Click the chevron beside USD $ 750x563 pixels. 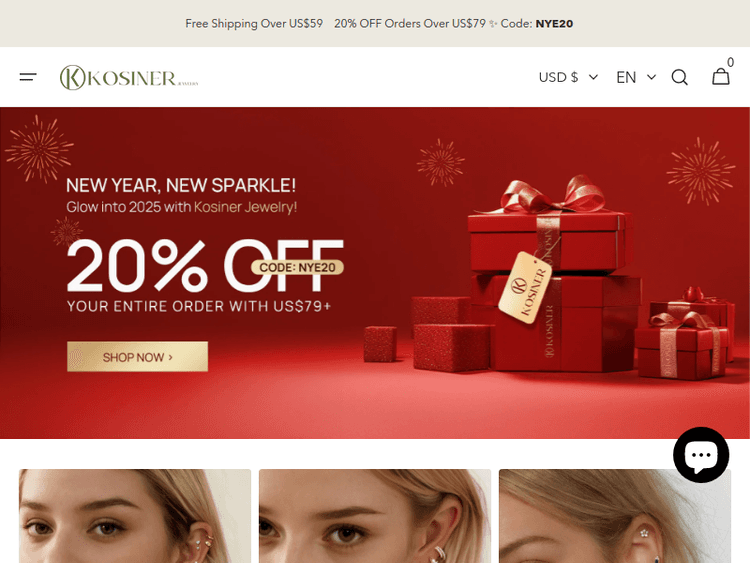point(593,77)
